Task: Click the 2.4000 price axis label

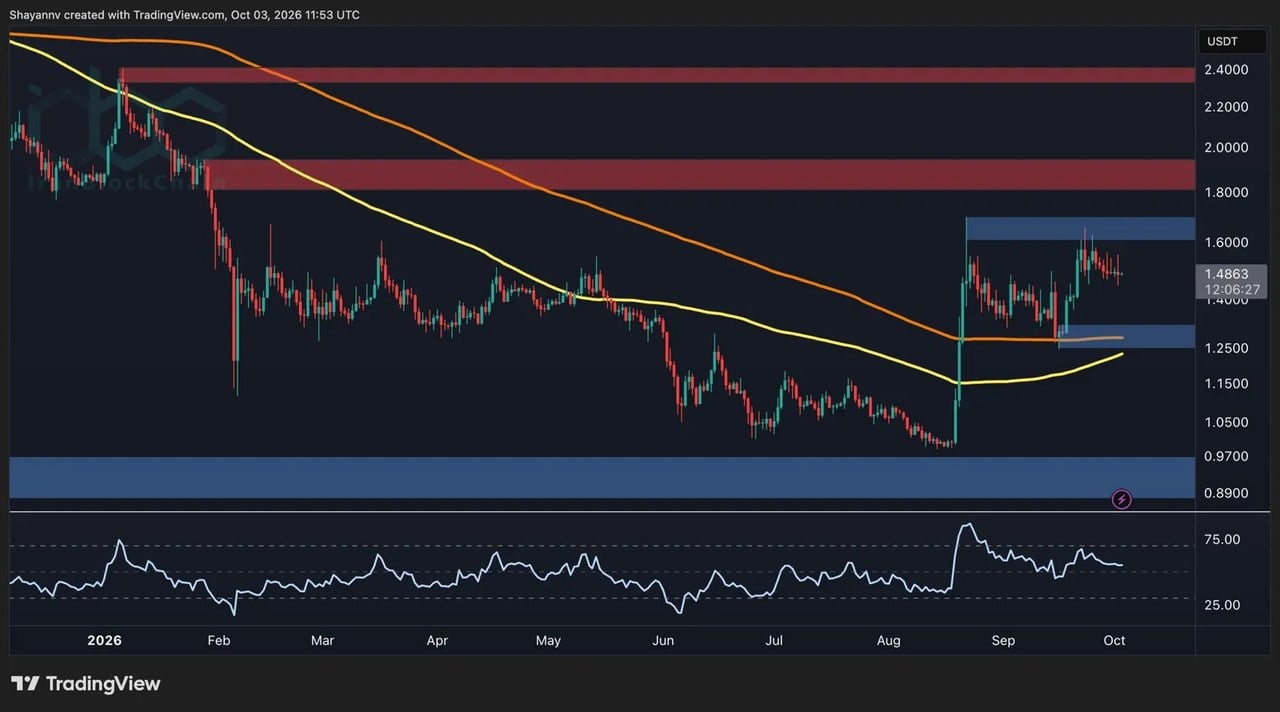Action: (1226, 70)
